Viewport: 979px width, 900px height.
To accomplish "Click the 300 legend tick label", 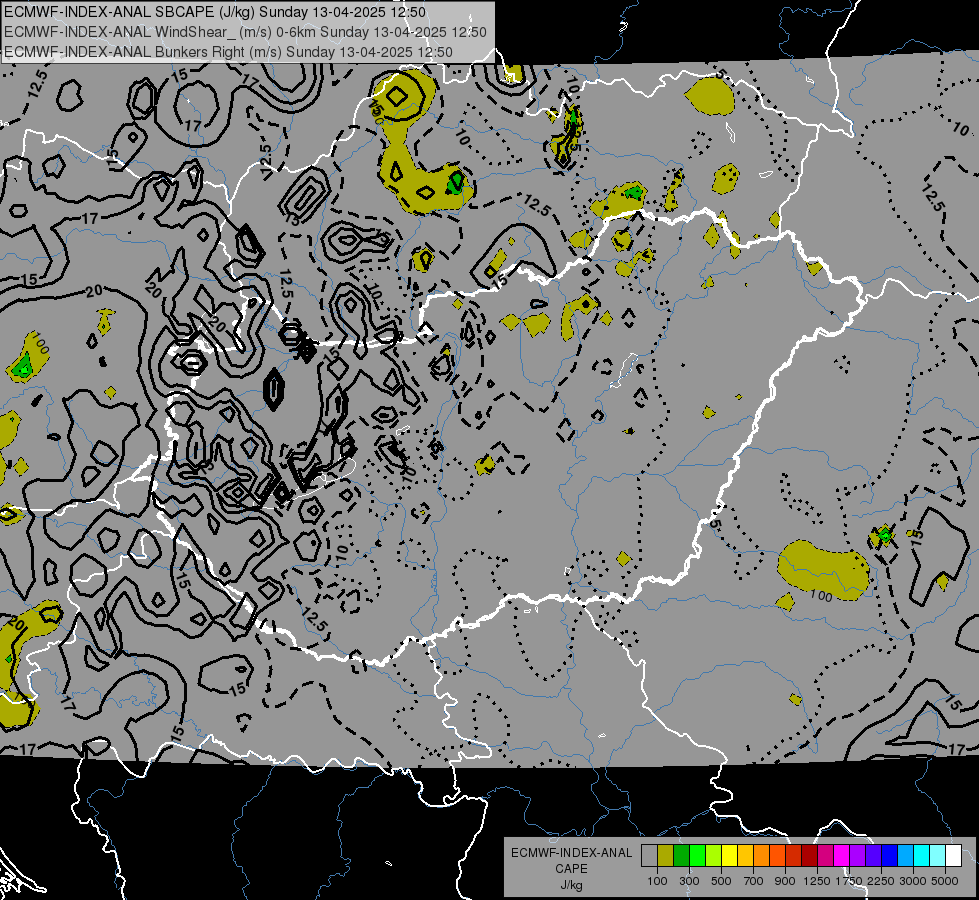I will [689, 881].
